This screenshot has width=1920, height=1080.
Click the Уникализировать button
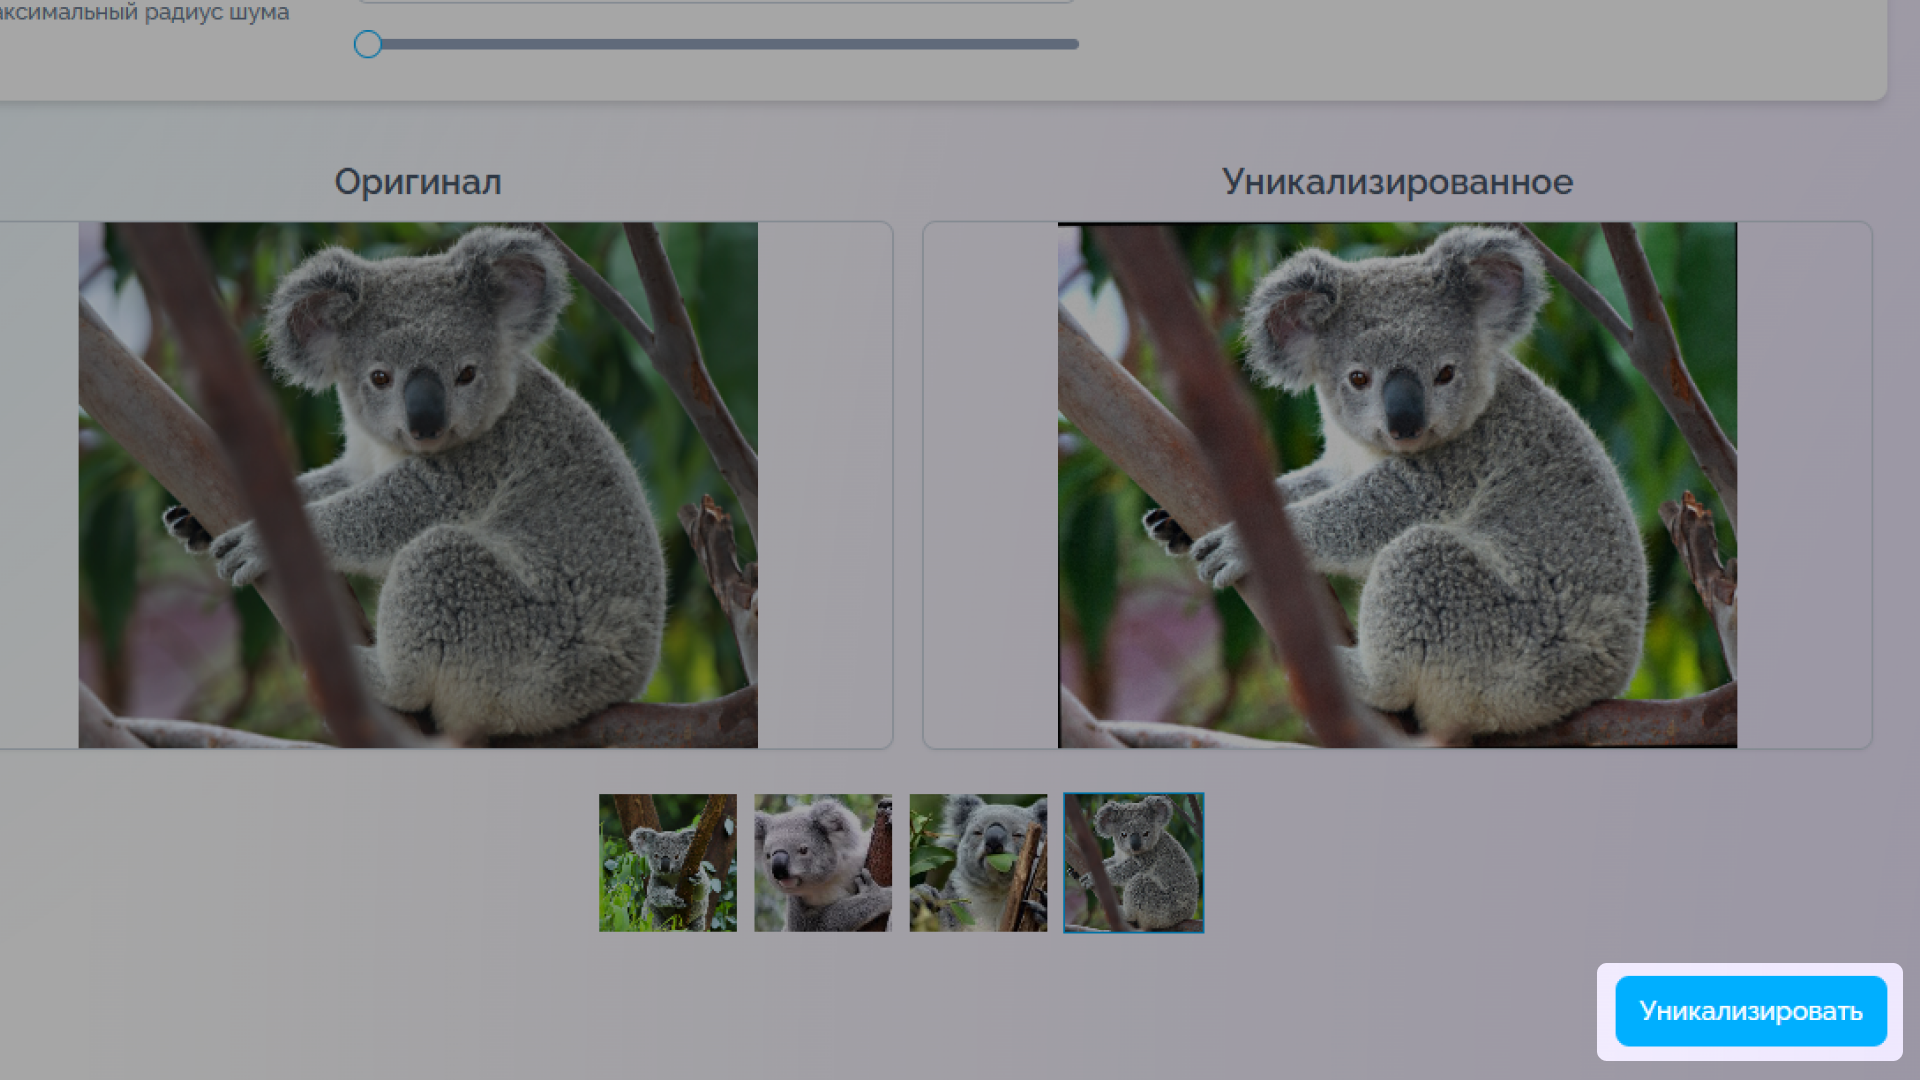pyautogui.click(x=1750, y=1011)
